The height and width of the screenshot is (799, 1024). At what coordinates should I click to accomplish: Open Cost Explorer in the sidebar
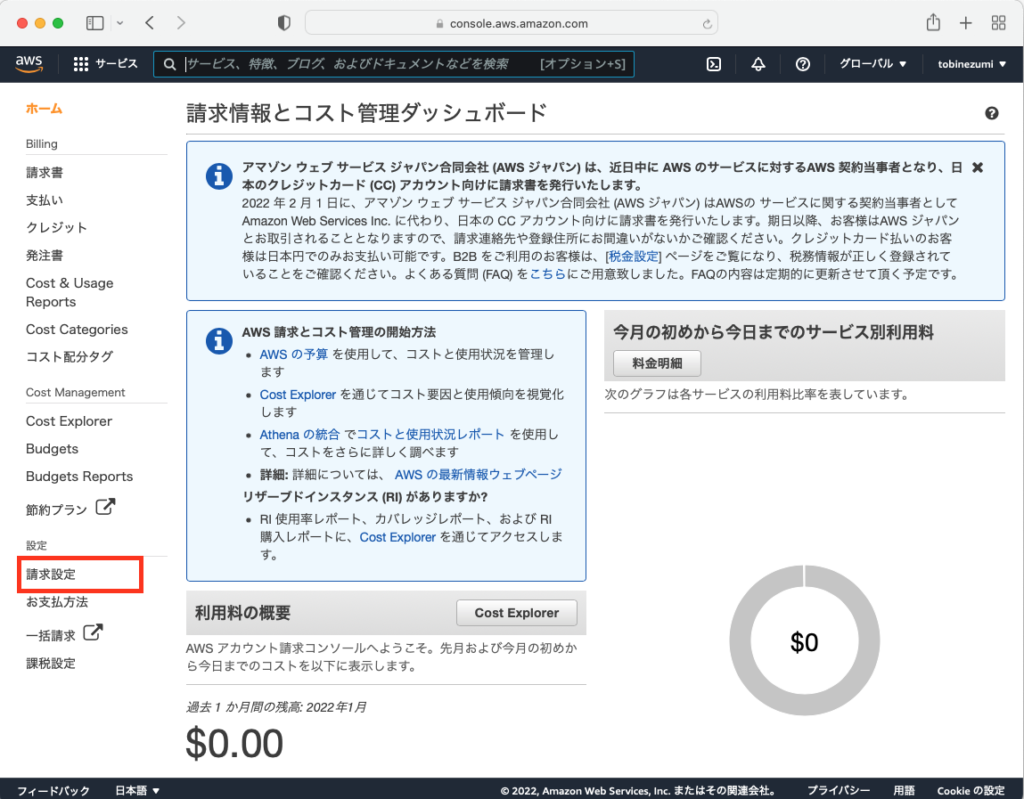click(69, 421)
